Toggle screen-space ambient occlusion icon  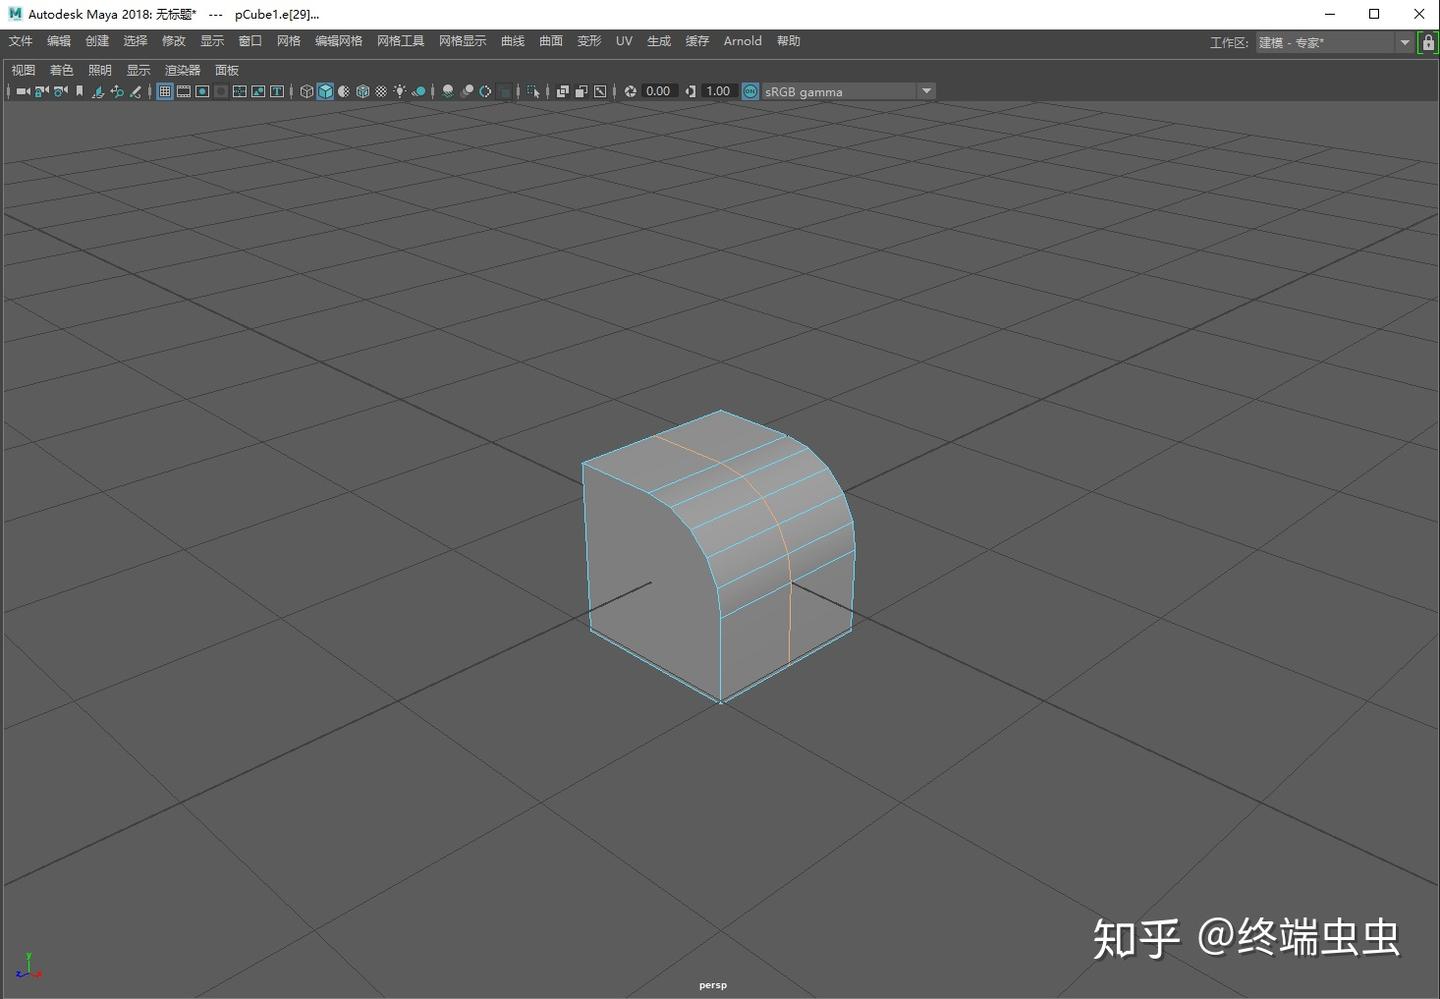tap(446, 91)
